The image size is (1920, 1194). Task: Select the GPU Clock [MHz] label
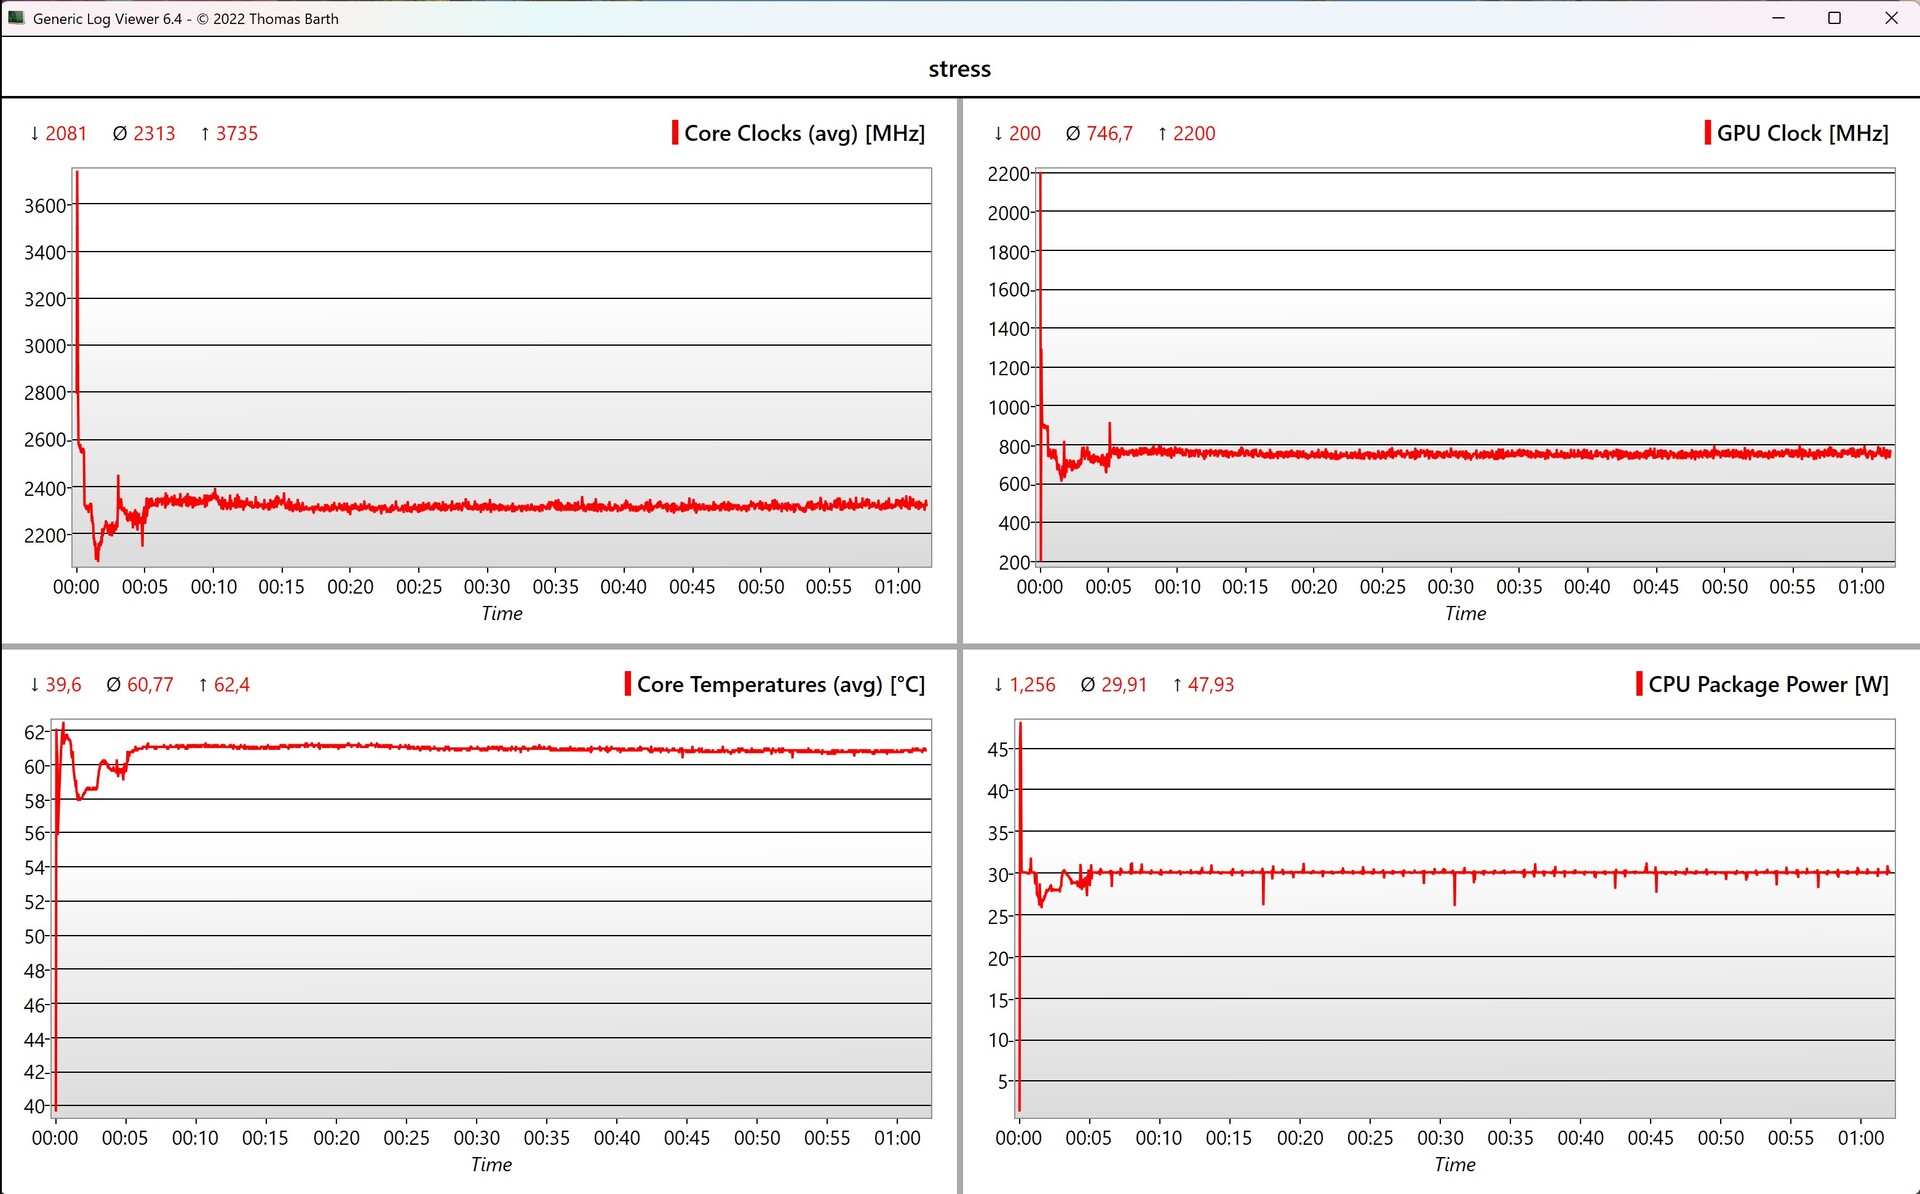coord(1802,133)
